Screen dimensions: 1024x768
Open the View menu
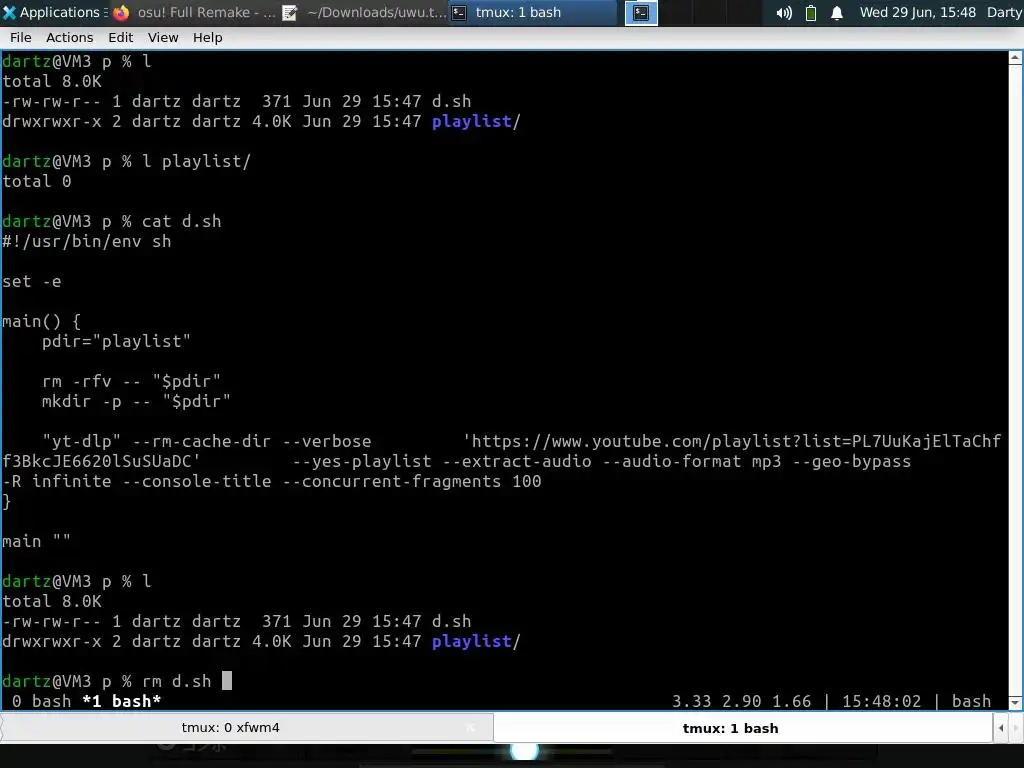(x=163, y=37)
